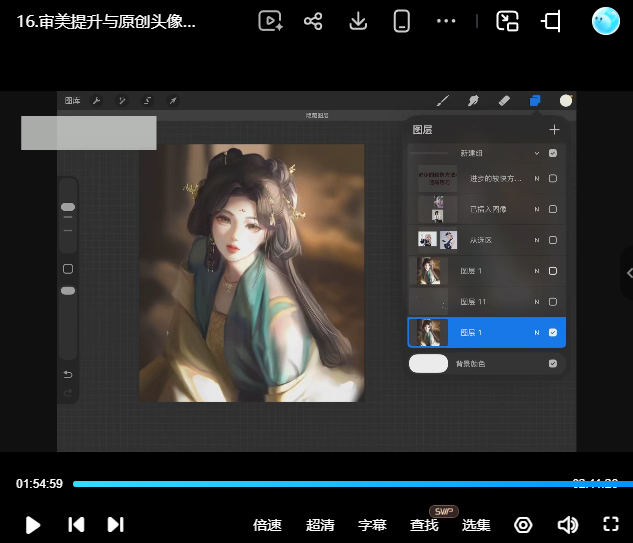This screenshot has width=633, height=543.
Task: Share this video
Action: [313, 21]
